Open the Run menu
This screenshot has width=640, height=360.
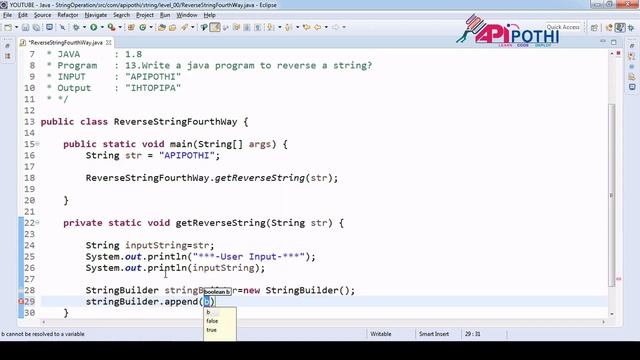[x=165, y=15]
